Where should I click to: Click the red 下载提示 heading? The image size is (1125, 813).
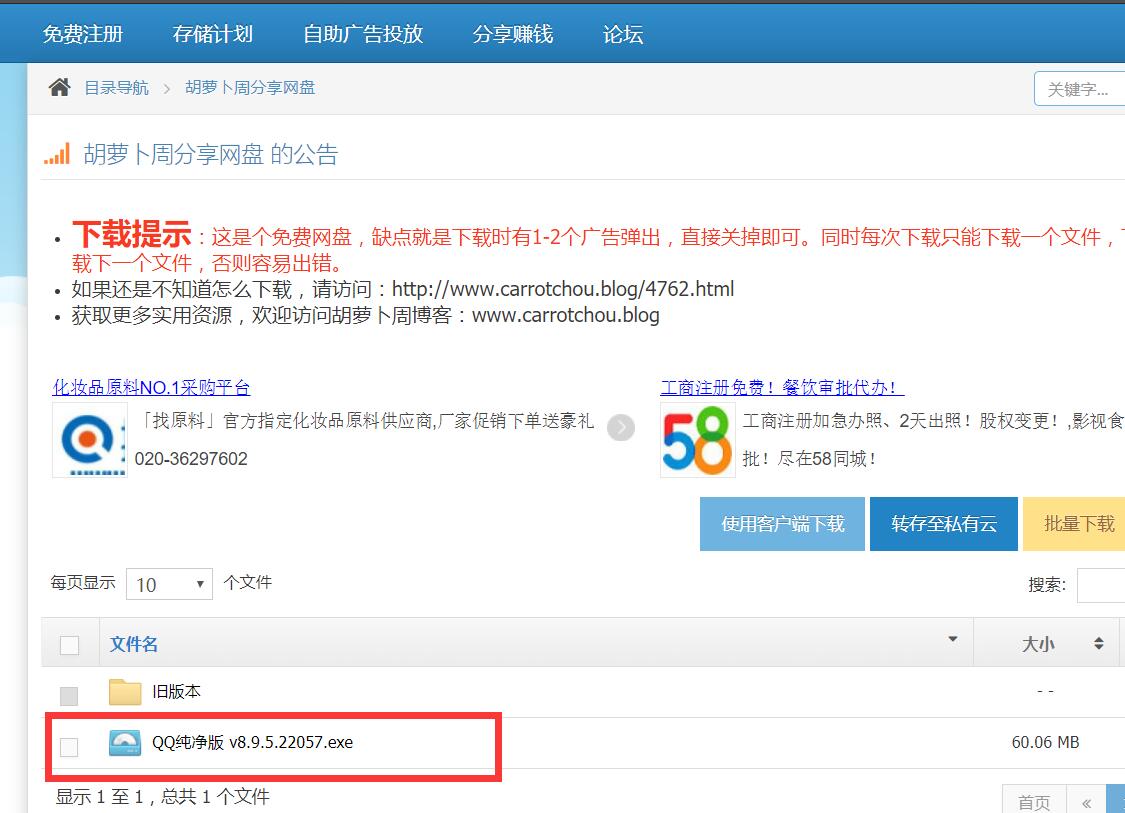pyautogui.click(x=132, y=234)
